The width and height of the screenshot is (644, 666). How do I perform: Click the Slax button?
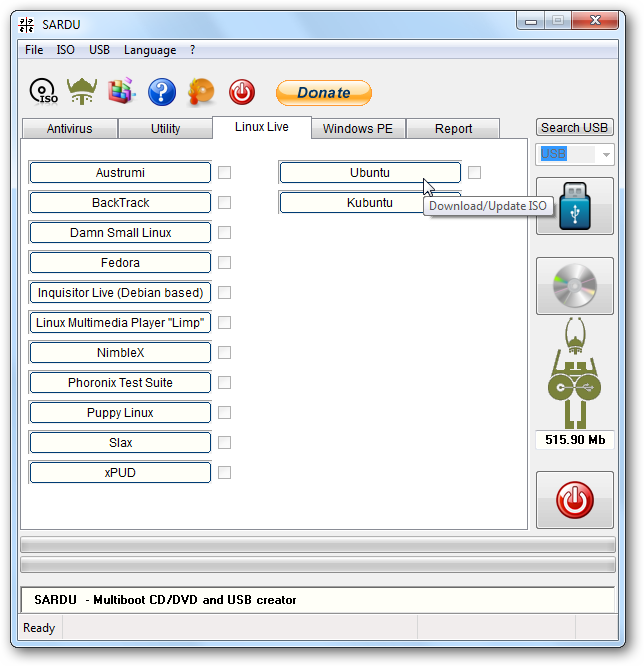click(120, 443)
